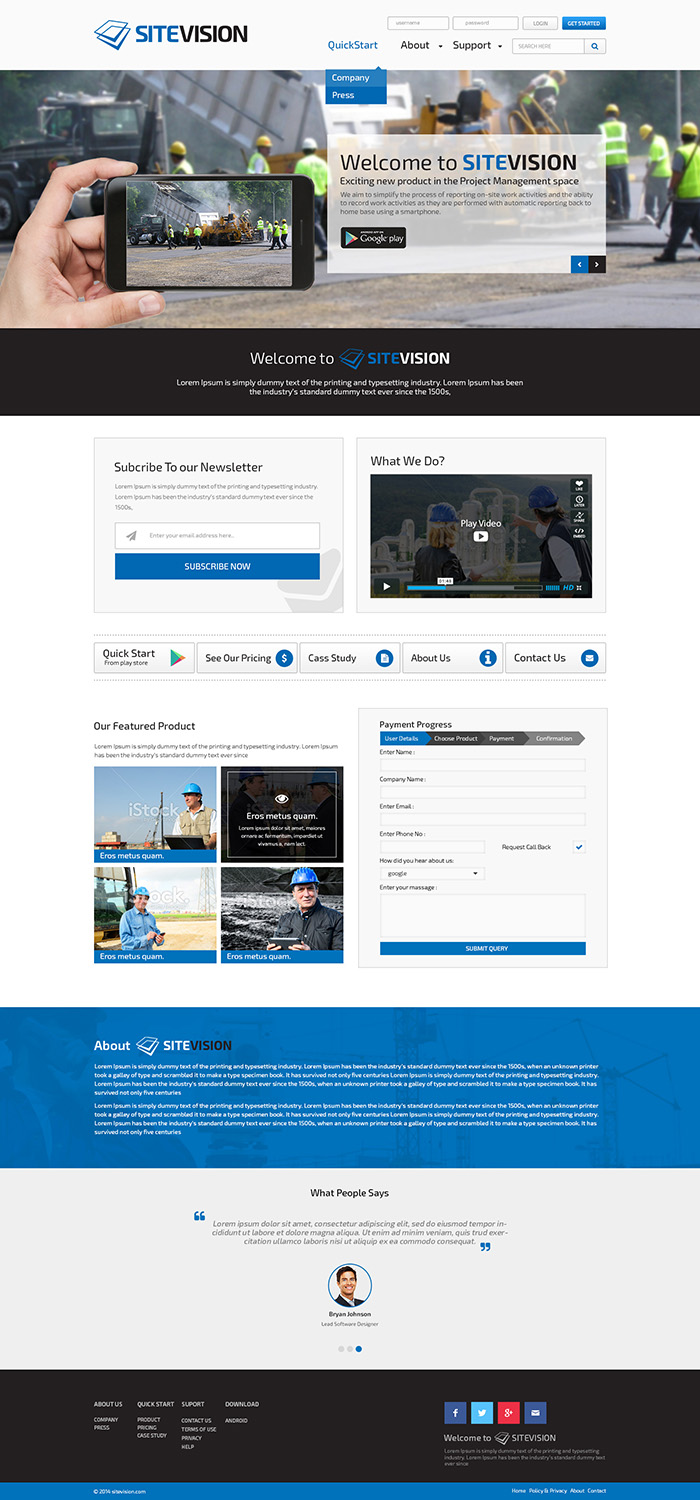This screenshot has height=1500, width=700.
Task: Expand the Support menu dropdown arrow
Action: coord(499,47)
